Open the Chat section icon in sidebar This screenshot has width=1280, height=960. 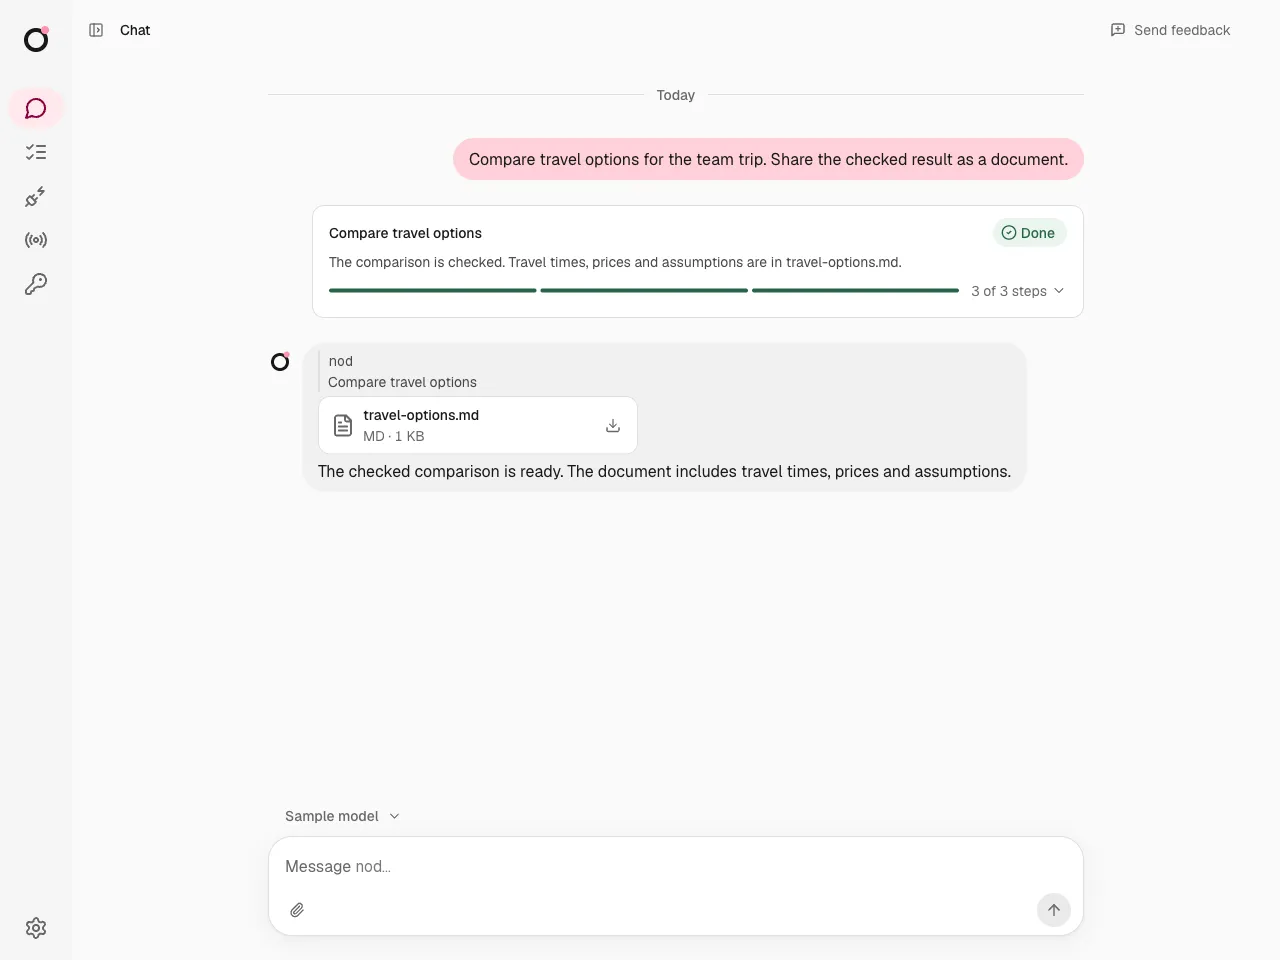[x=36, y=108]
